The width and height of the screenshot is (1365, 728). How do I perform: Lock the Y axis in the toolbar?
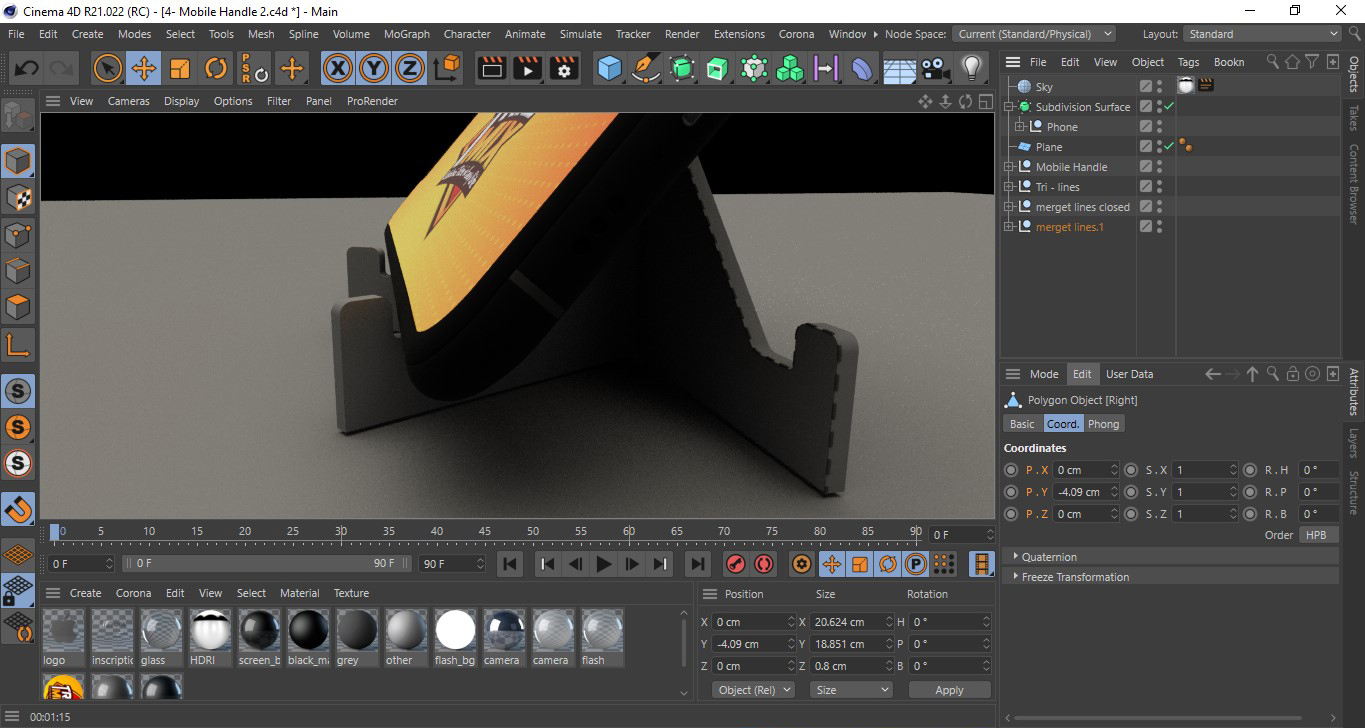coord(372,68)
